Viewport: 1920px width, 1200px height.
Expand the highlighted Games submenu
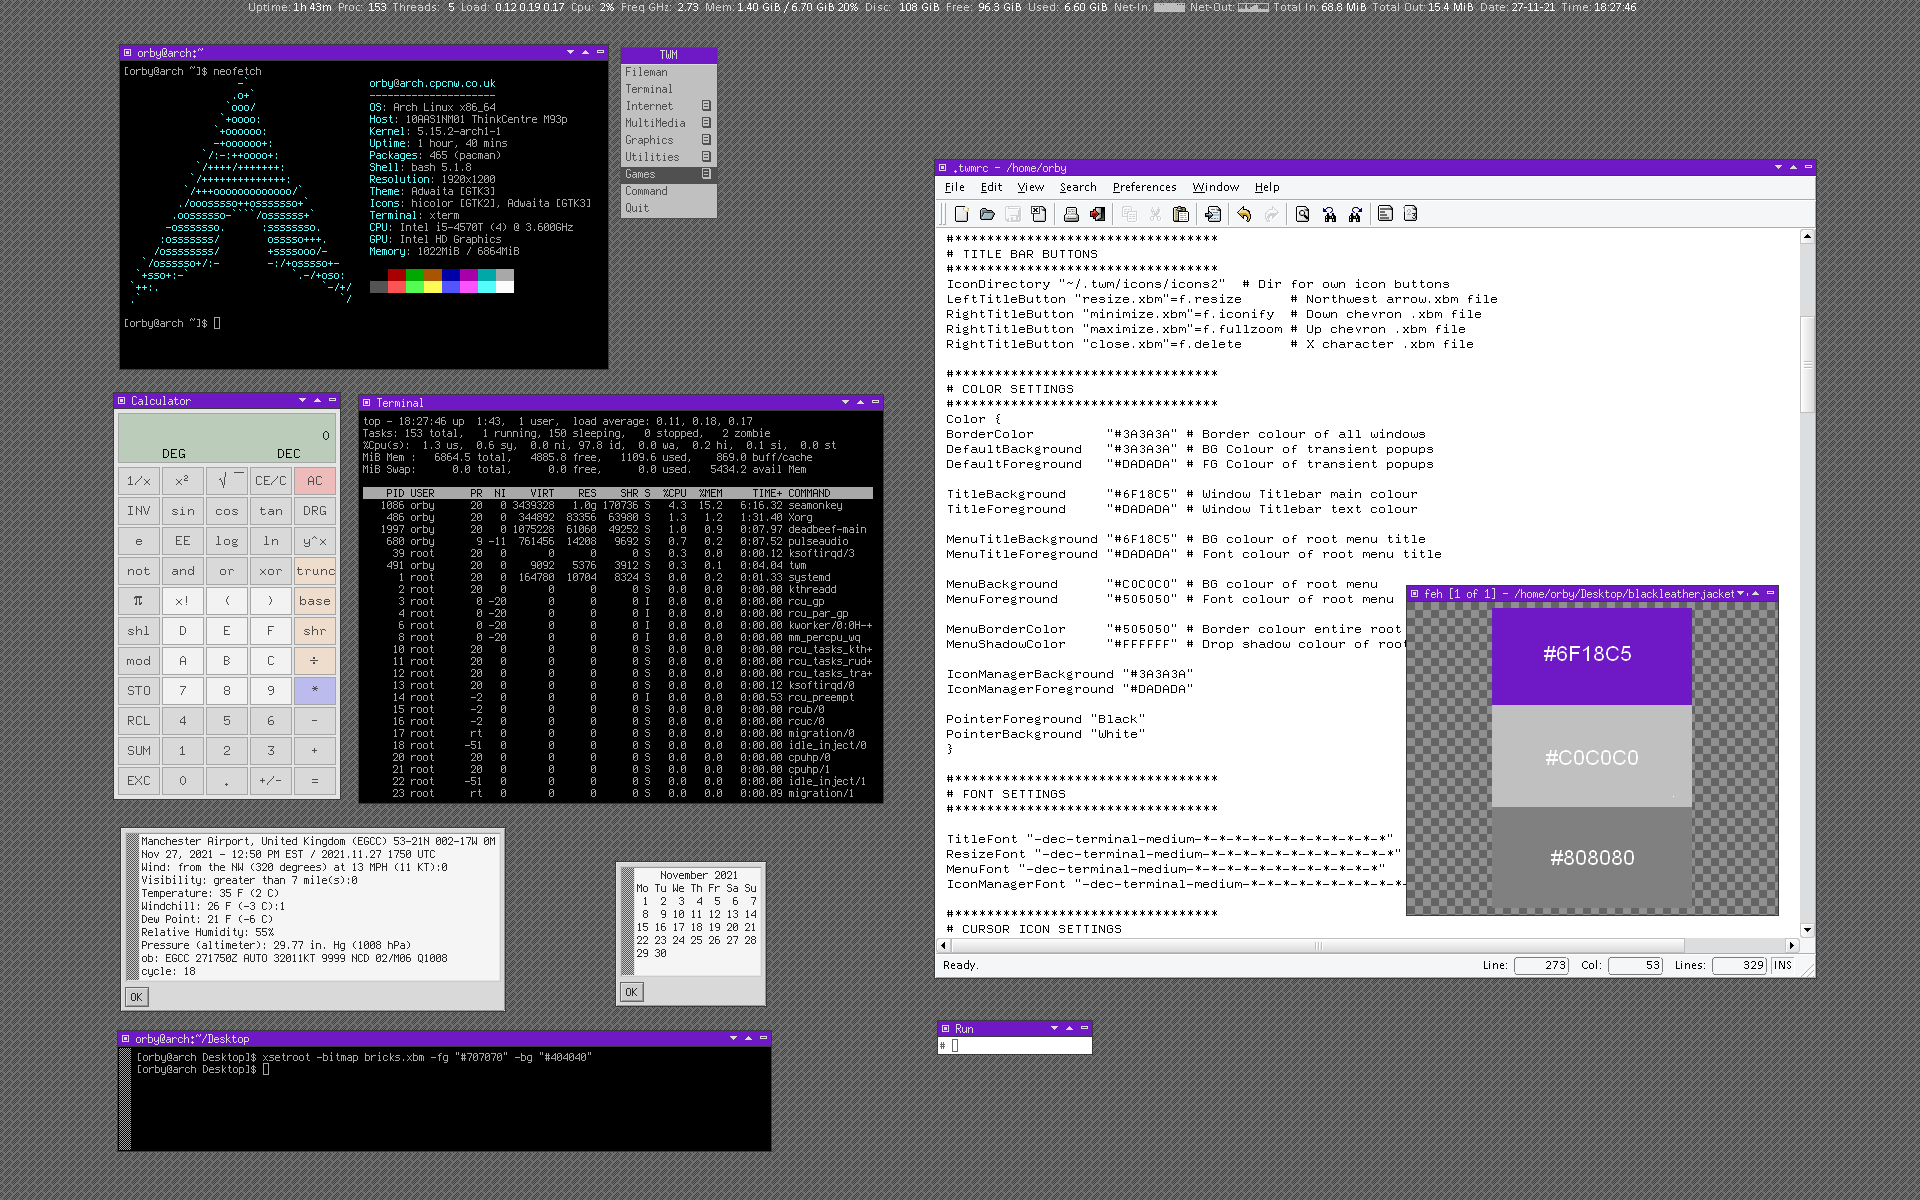tap(706, 174)
